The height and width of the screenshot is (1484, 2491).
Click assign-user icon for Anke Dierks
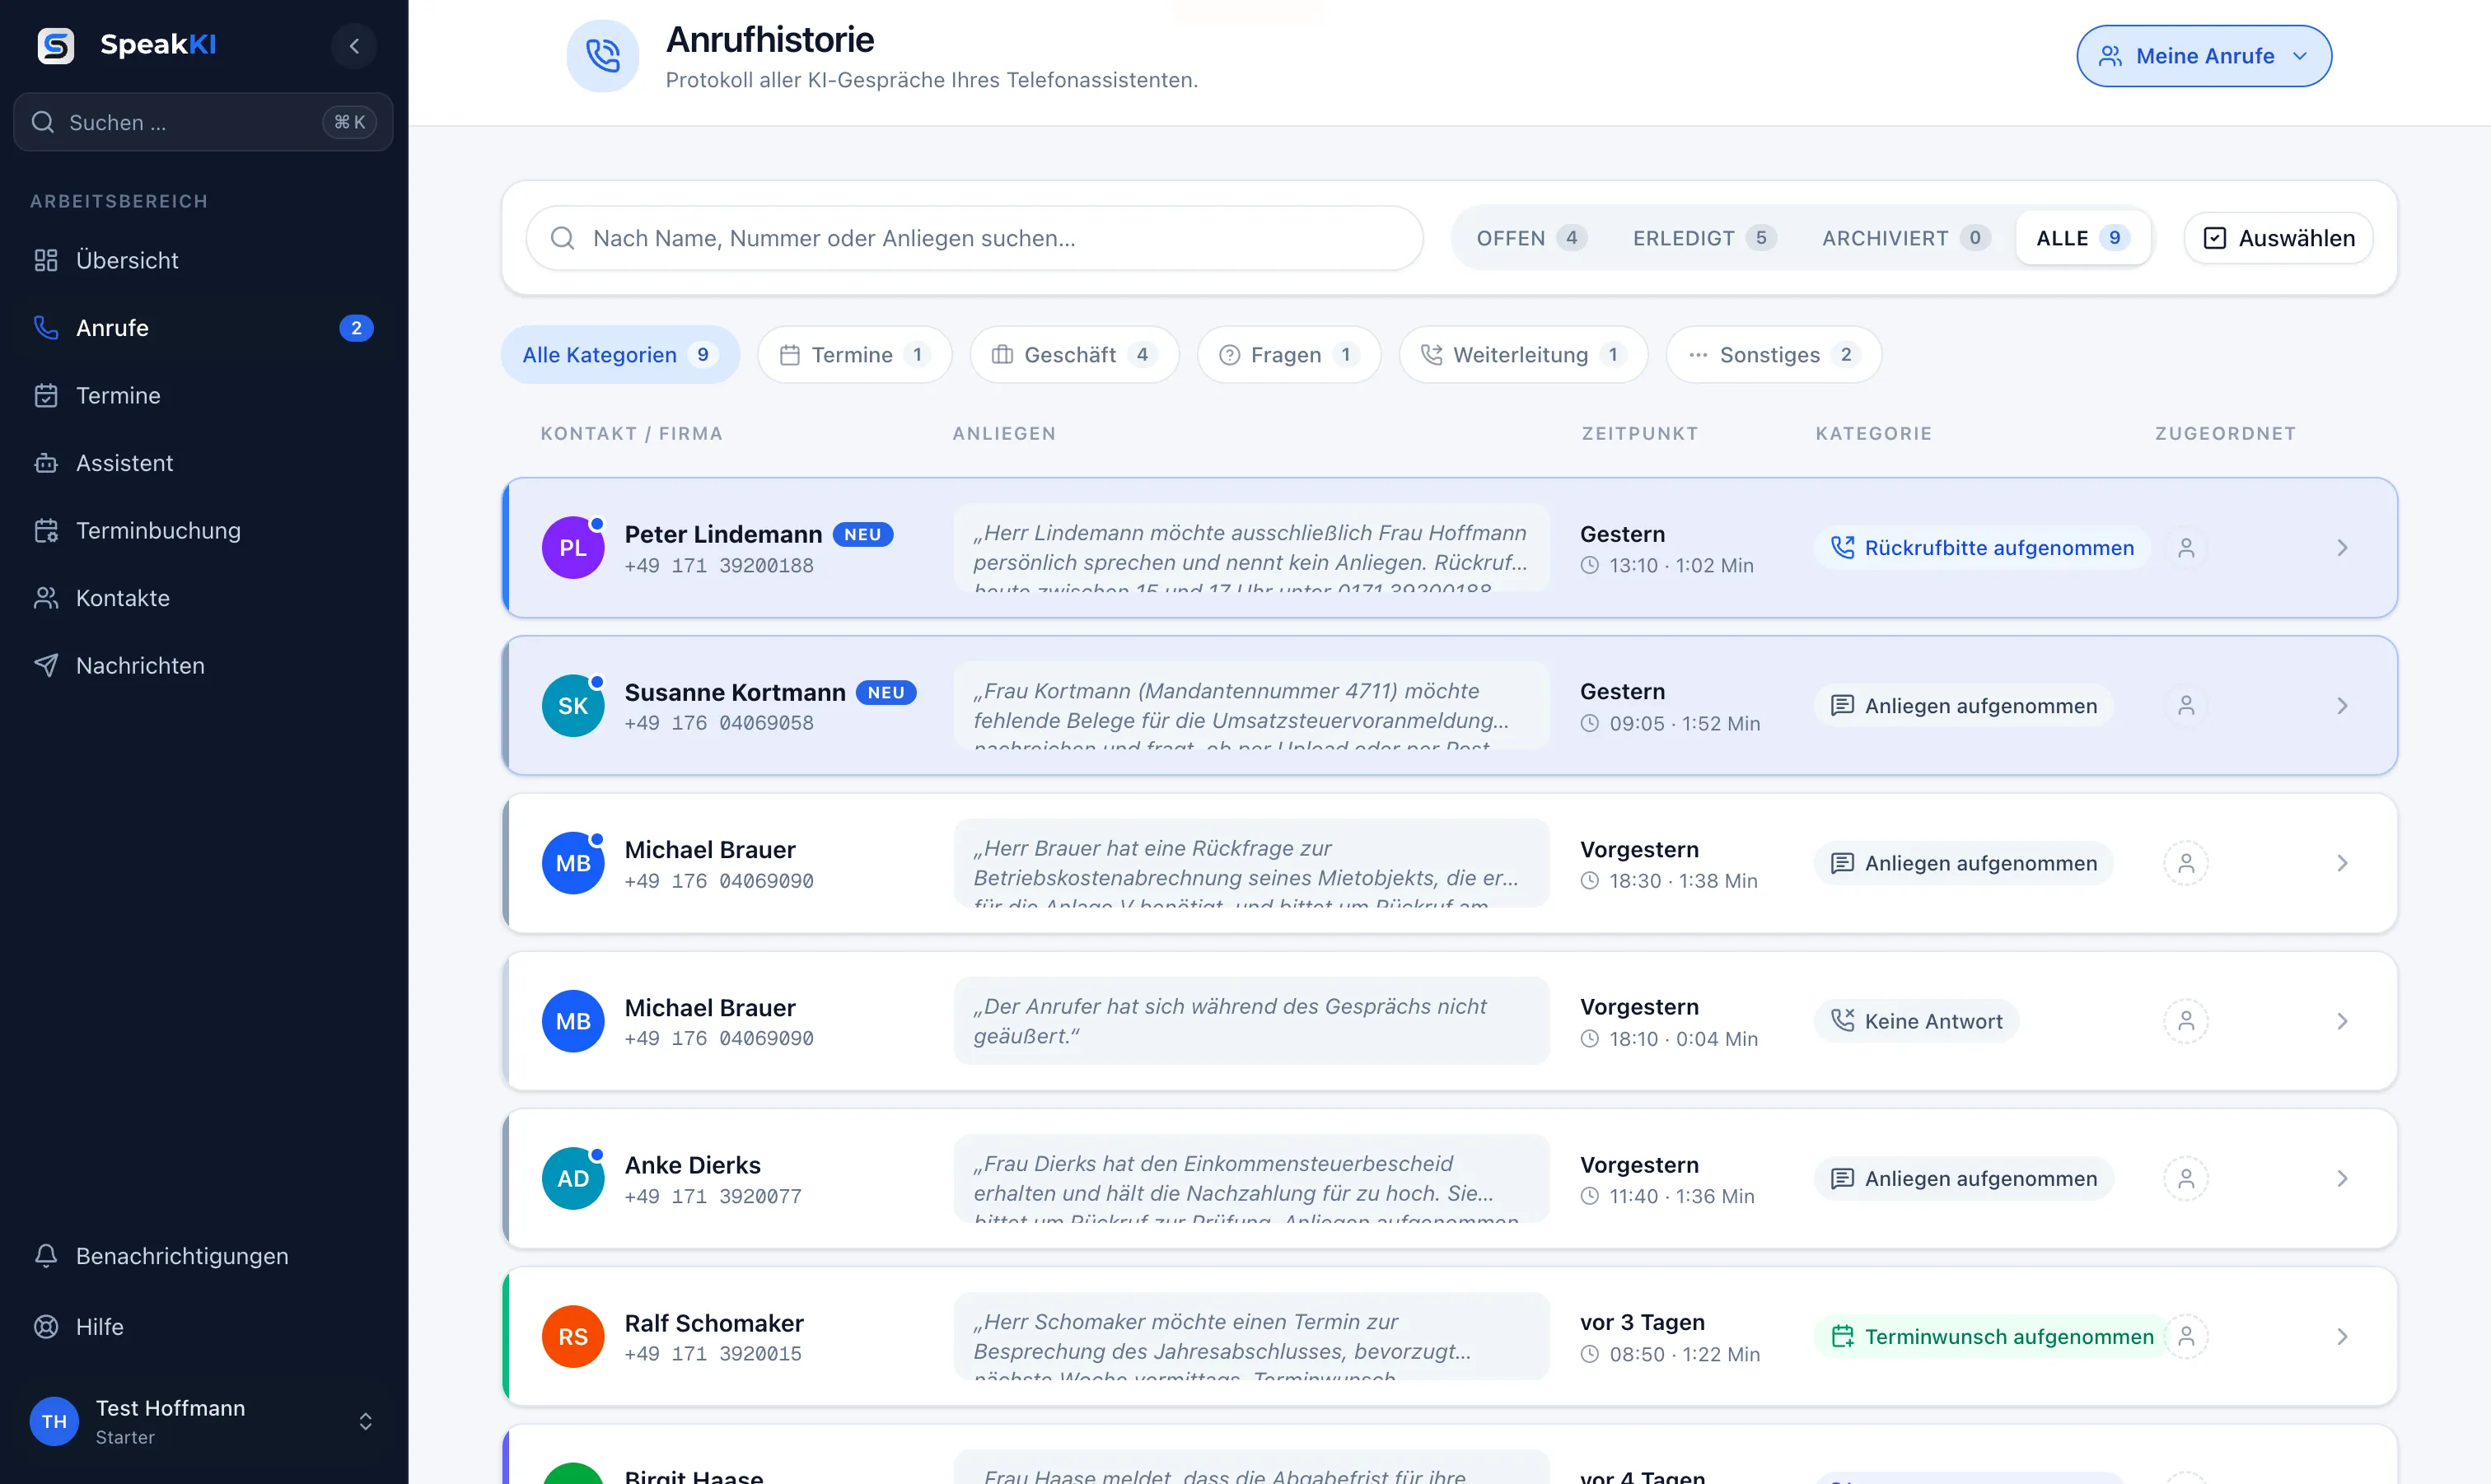point(2186,1179)
